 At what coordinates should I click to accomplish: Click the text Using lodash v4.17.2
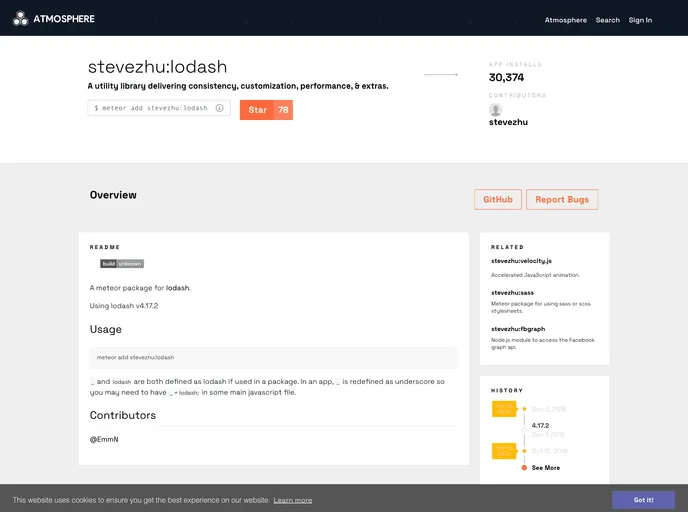(x=124, y=306)
